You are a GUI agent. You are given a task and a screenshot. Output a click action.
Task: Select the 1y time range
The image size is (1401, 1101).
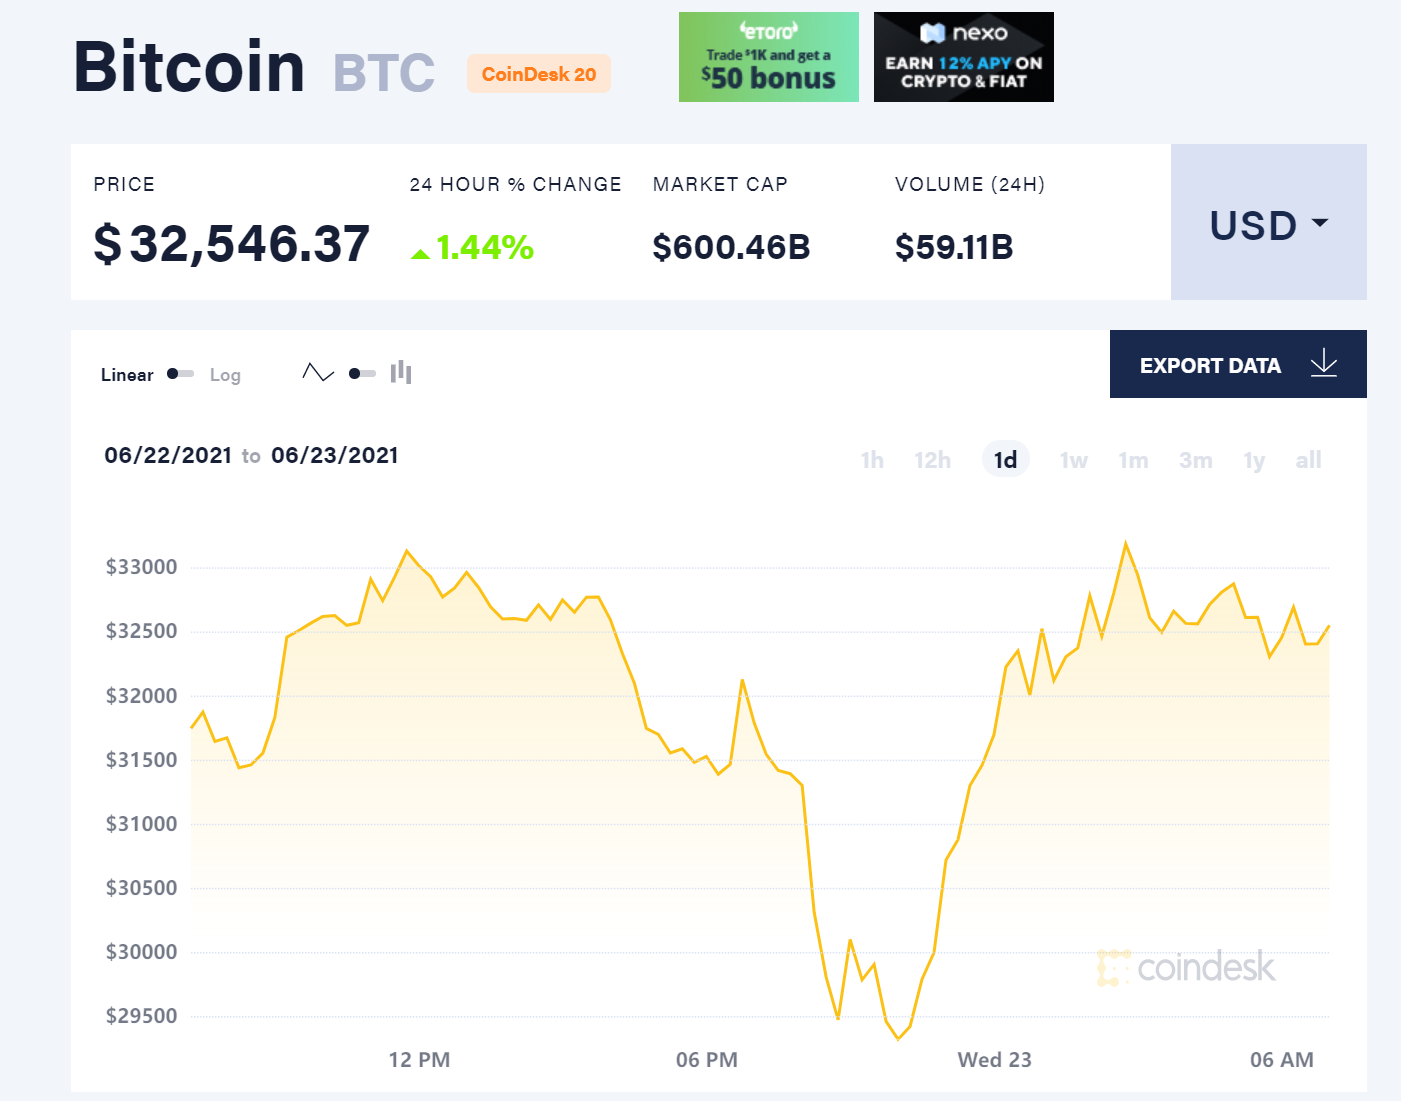[1254, 460]
